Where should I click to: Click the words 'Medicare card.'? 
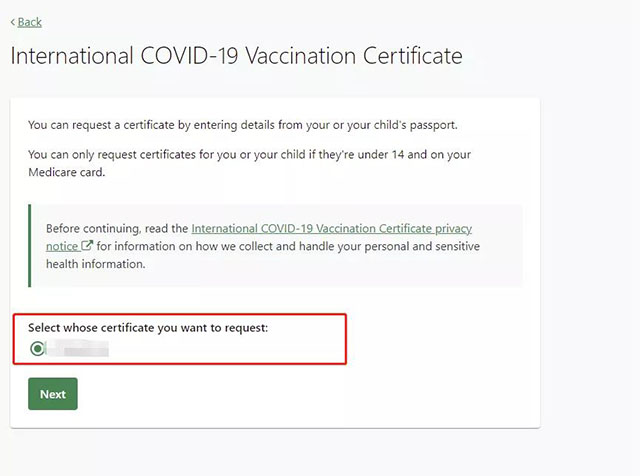pos(67,172)
